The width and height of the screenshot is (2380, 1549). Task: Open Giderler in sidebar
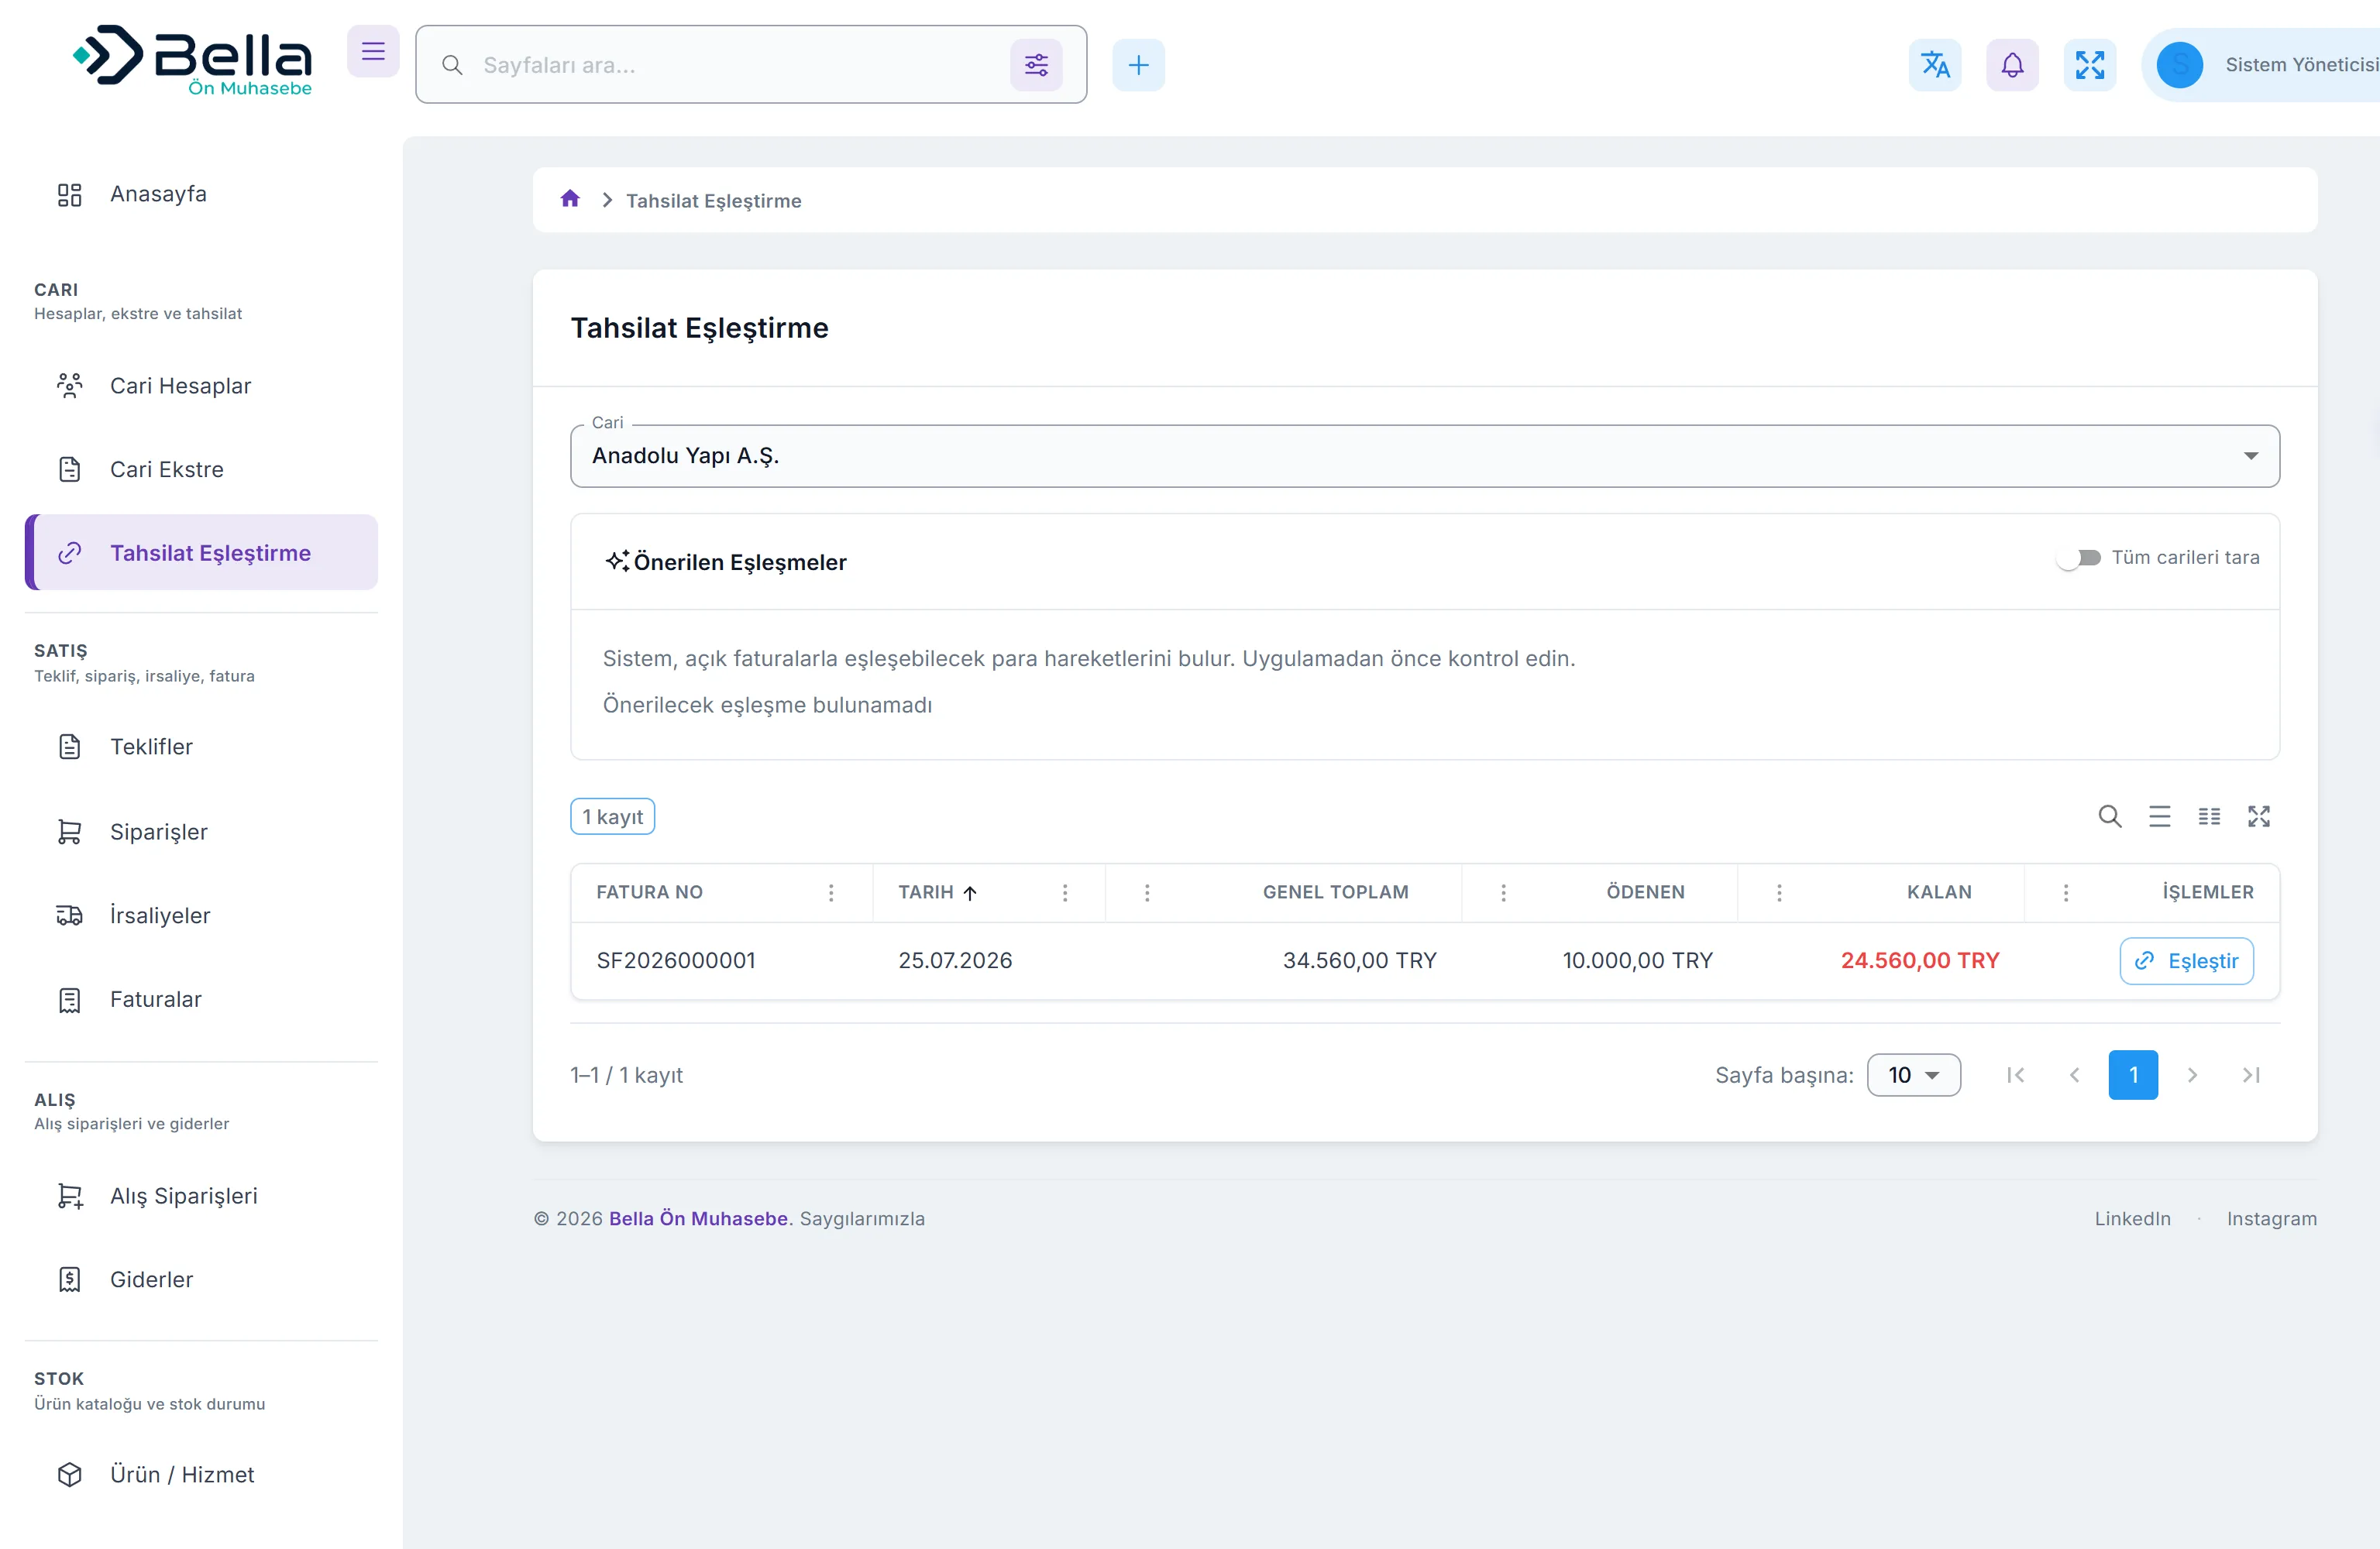pos(201,1280)
